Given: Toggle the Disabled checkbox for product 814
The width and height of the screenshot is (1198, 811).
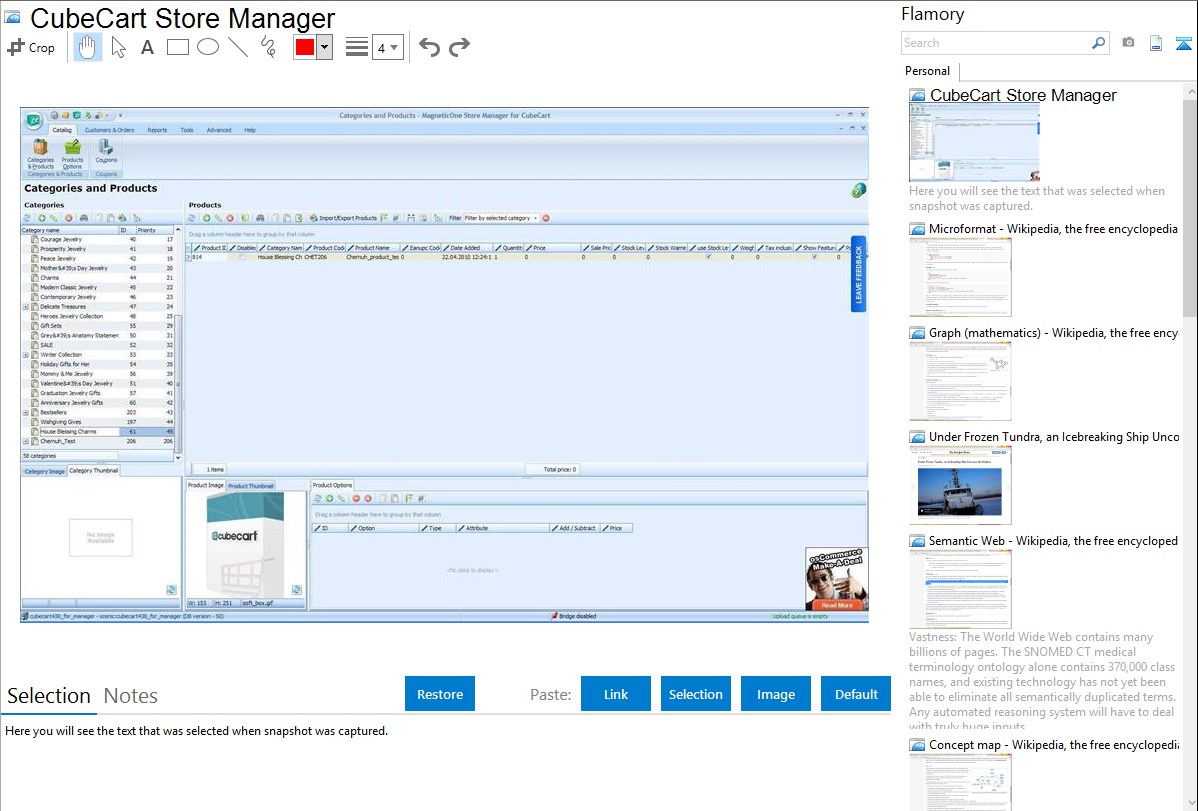Looking at the screenshot, I should (x=242, y=258).
